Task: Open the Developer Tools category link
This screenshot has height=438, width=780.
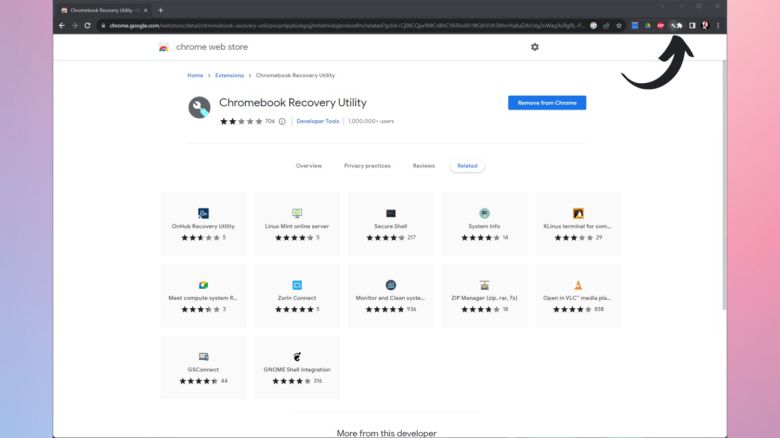Action: [x=318, y=121]
